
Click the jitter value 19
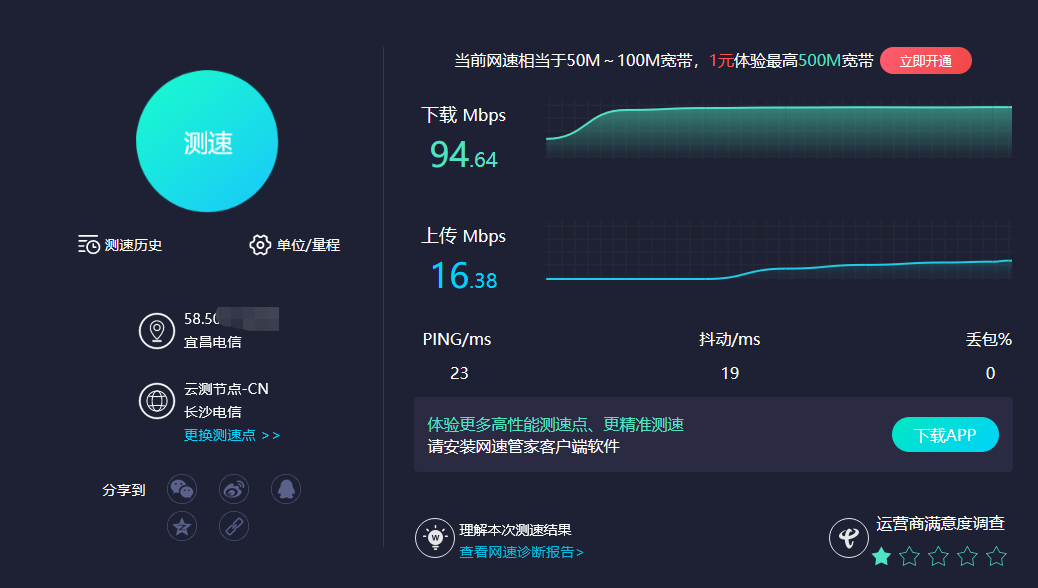pyautogui.click(x=730, y=373)
